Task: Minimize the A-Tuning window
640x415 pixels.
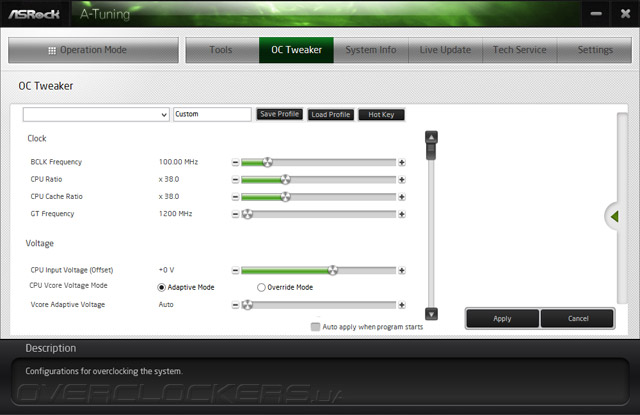Action: pyautogui.click(x=596, y=14)
